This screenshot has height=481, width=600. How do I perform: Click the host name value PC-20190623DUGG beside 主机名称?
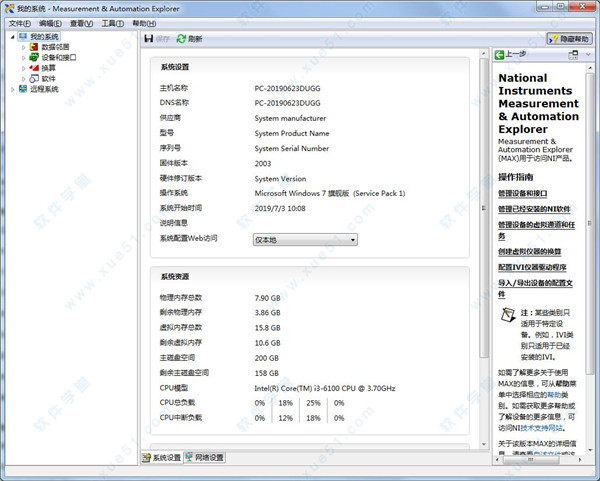tap(287, 88)
